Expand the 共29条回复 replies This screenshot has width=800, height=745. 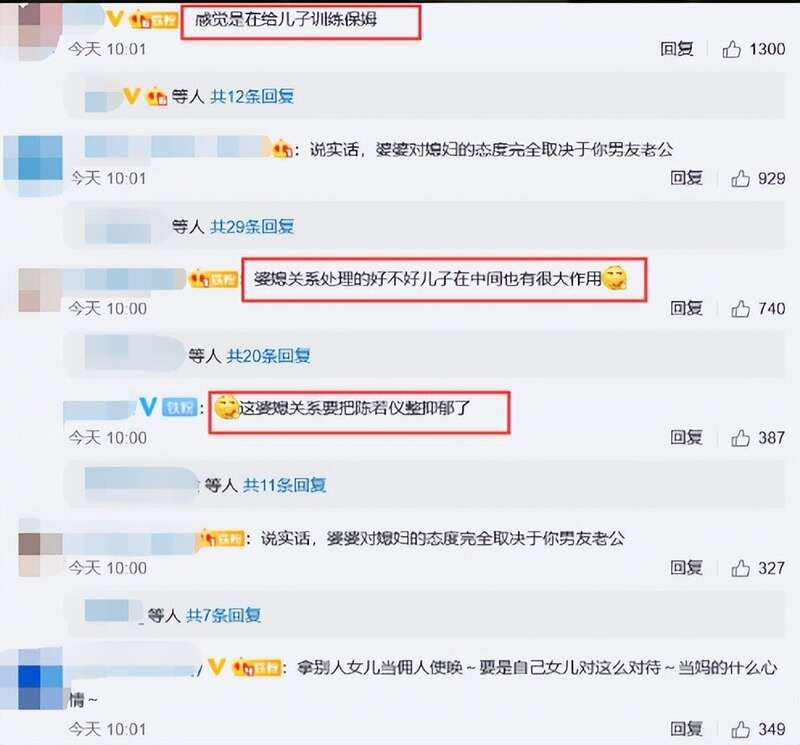(252, 226)
